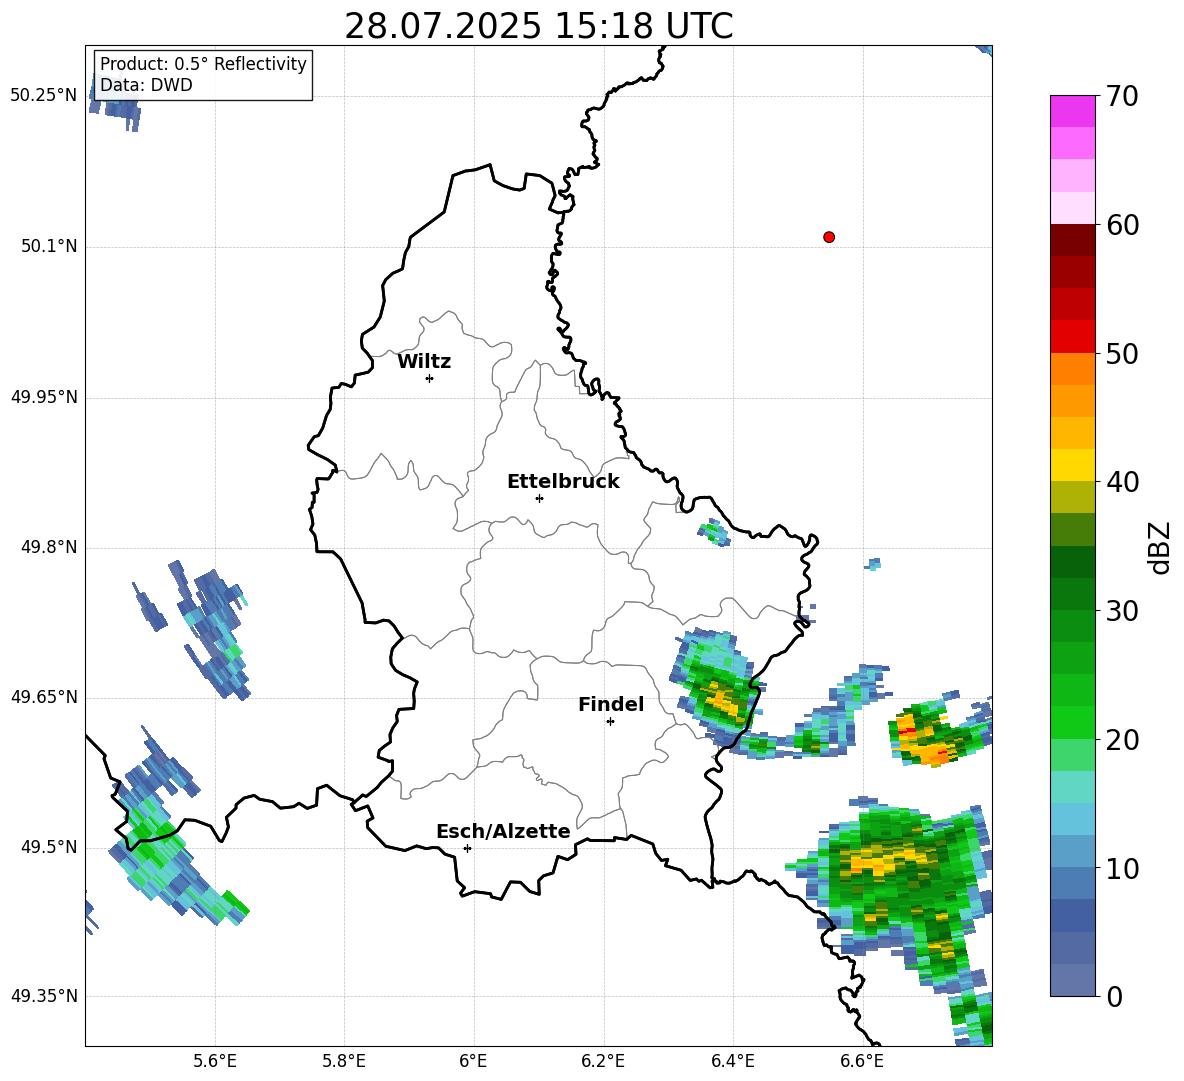The height and width of the screenshot is (1081, 1184).
Task: Click the storm cell northeast of Findel
Action: [x=716, y=683]
